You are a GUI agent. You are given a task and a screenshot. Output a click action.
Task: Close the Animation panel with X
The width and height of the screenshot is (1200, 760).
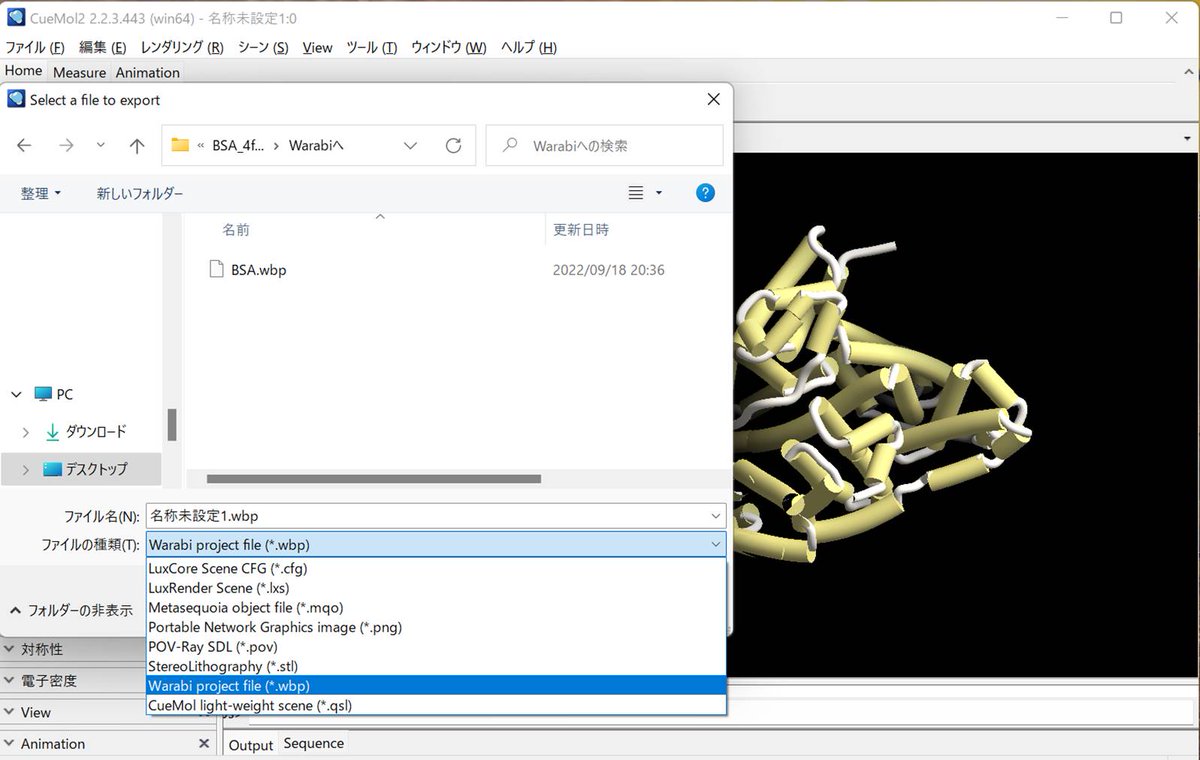204,744
